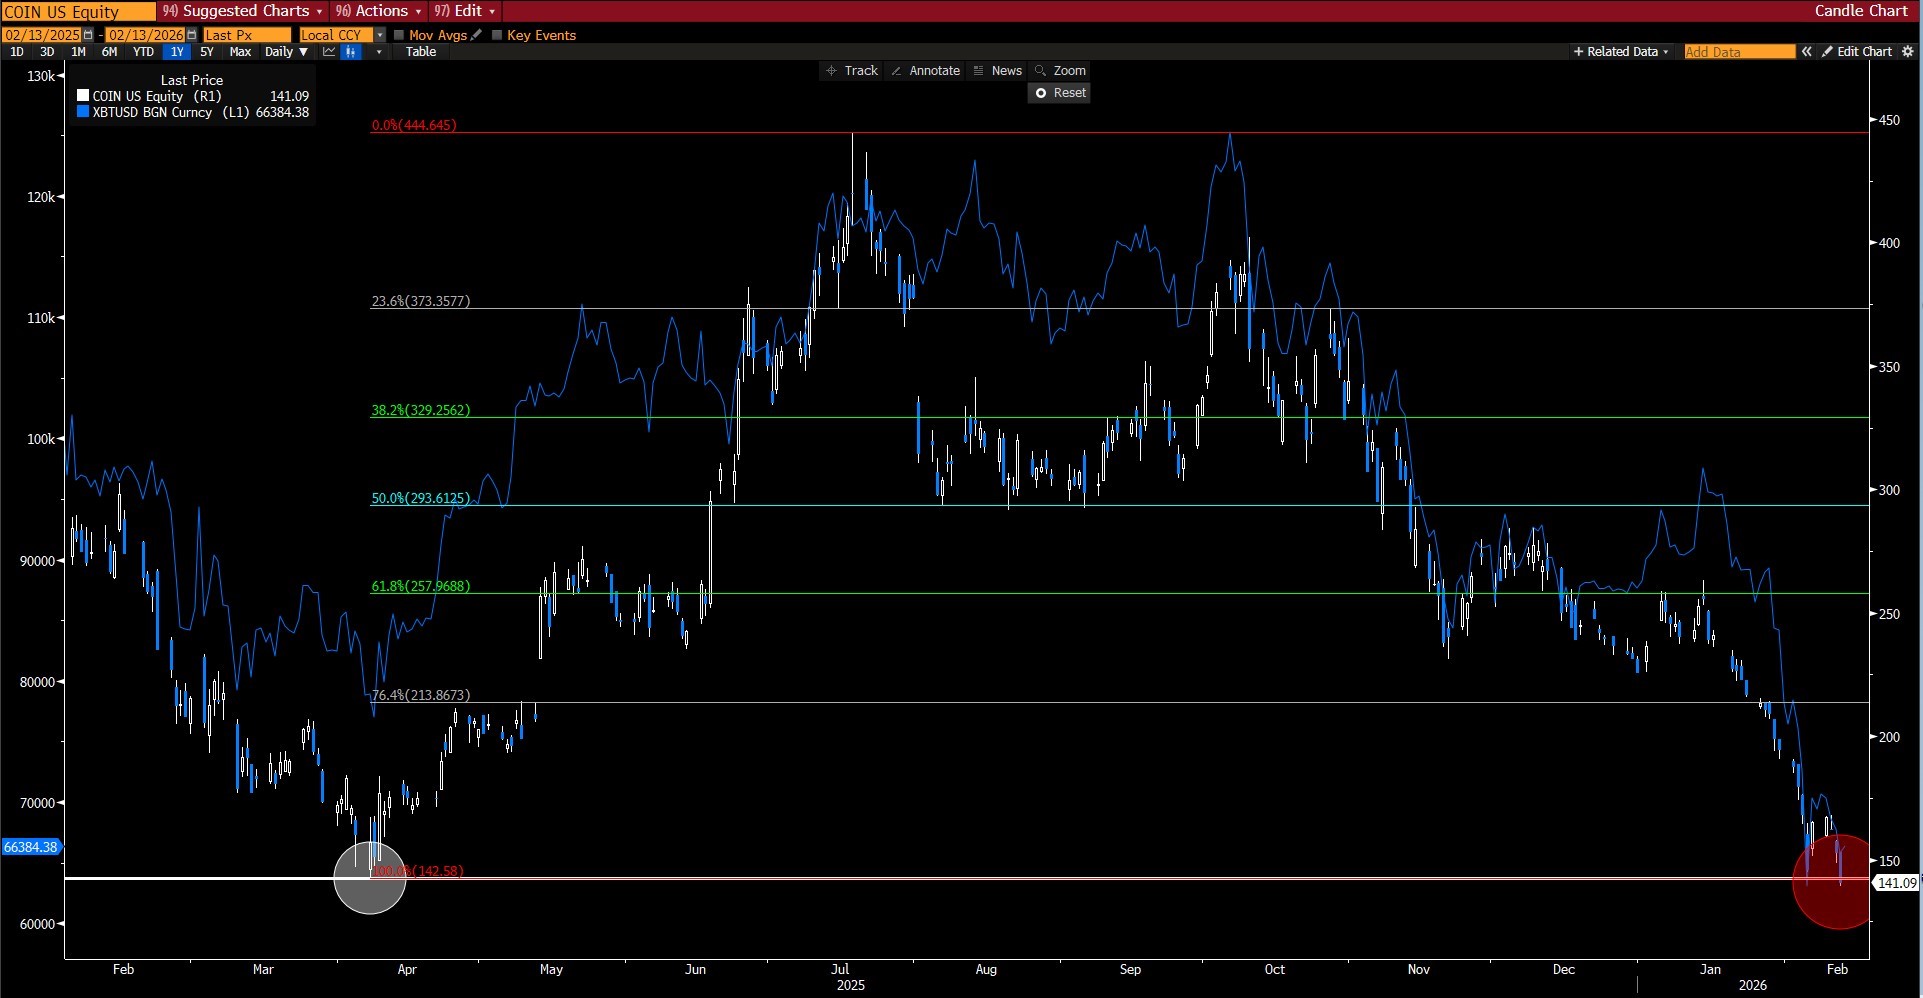Click the blue XBTUSD legend color swatch
The width and height of the screenshot is (1923, 998).
pyautogui.click(x=83, y=112)
